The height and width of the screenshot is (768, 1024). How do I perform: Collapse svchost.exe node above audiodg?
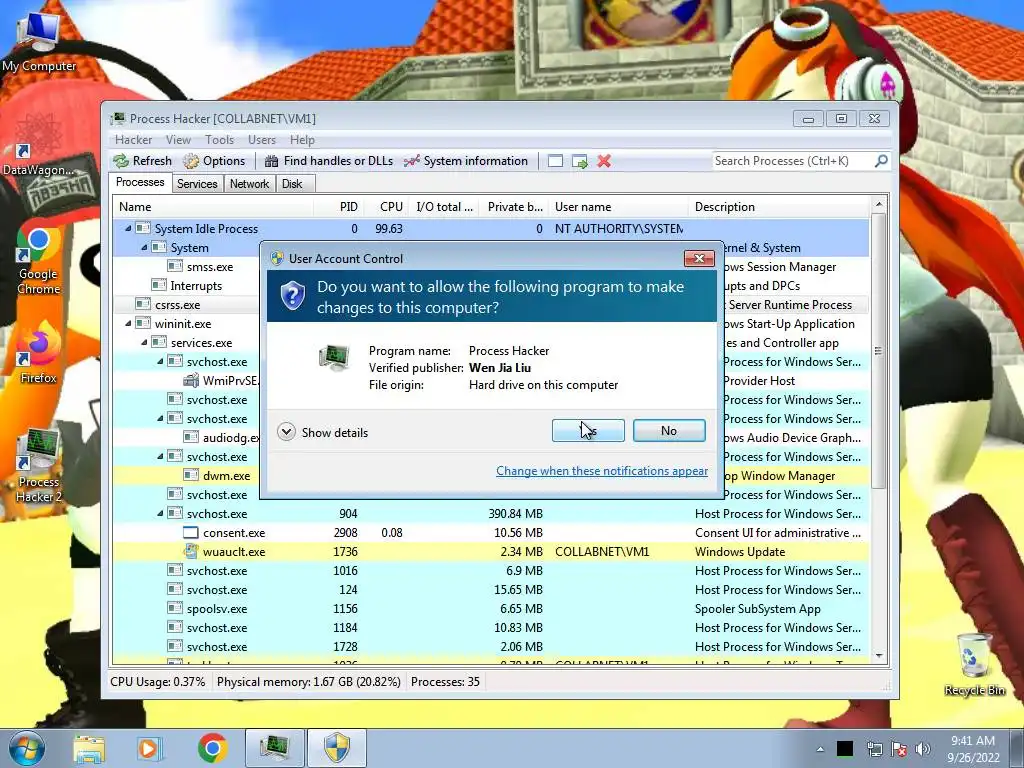point(160,418)
